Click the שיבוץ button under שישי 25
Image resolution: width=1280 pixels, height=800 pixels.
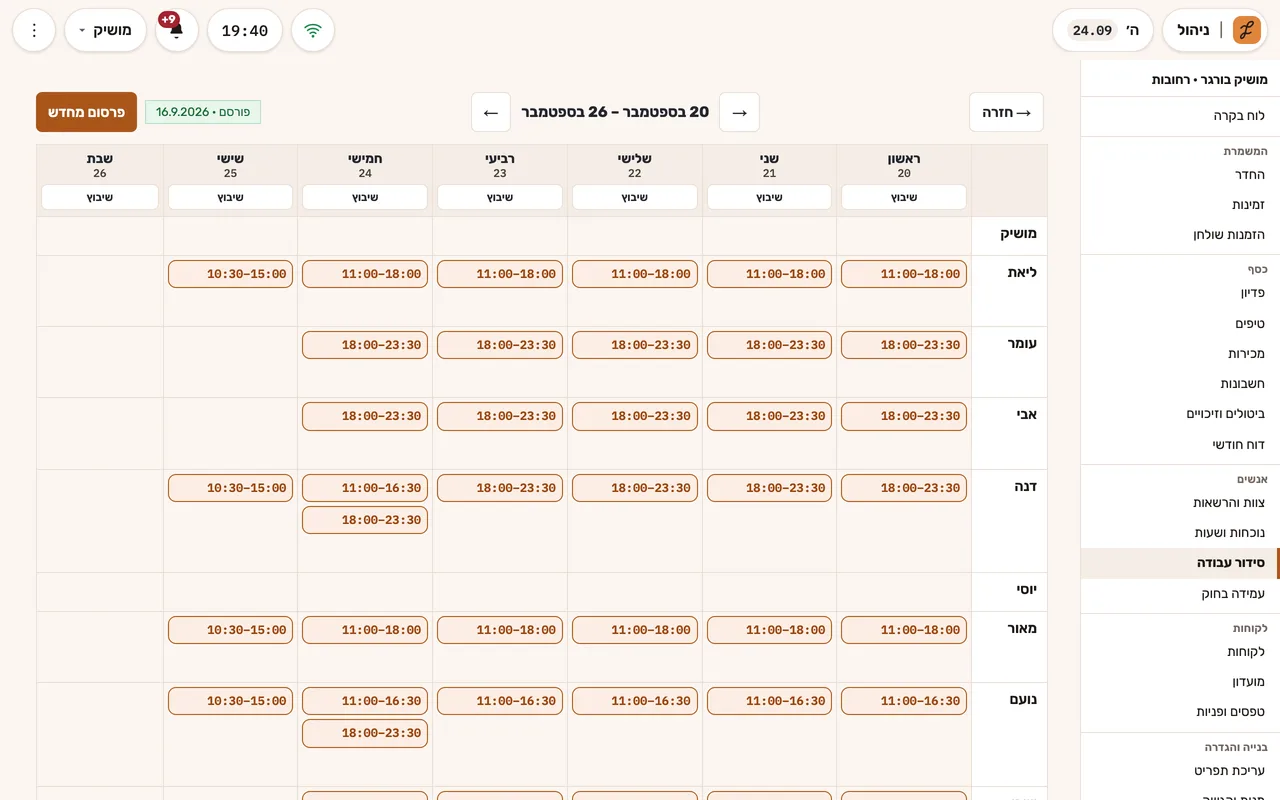click(x=230, y=197)
